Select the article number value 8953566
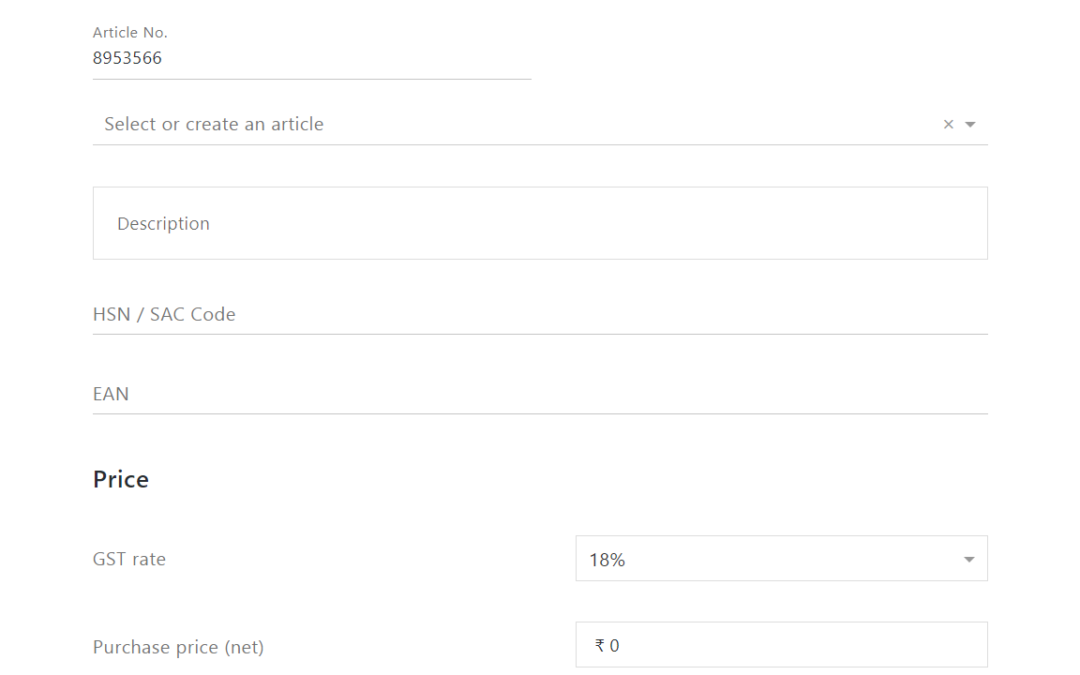Screen dimensions: 1080x675 [127, 59]
